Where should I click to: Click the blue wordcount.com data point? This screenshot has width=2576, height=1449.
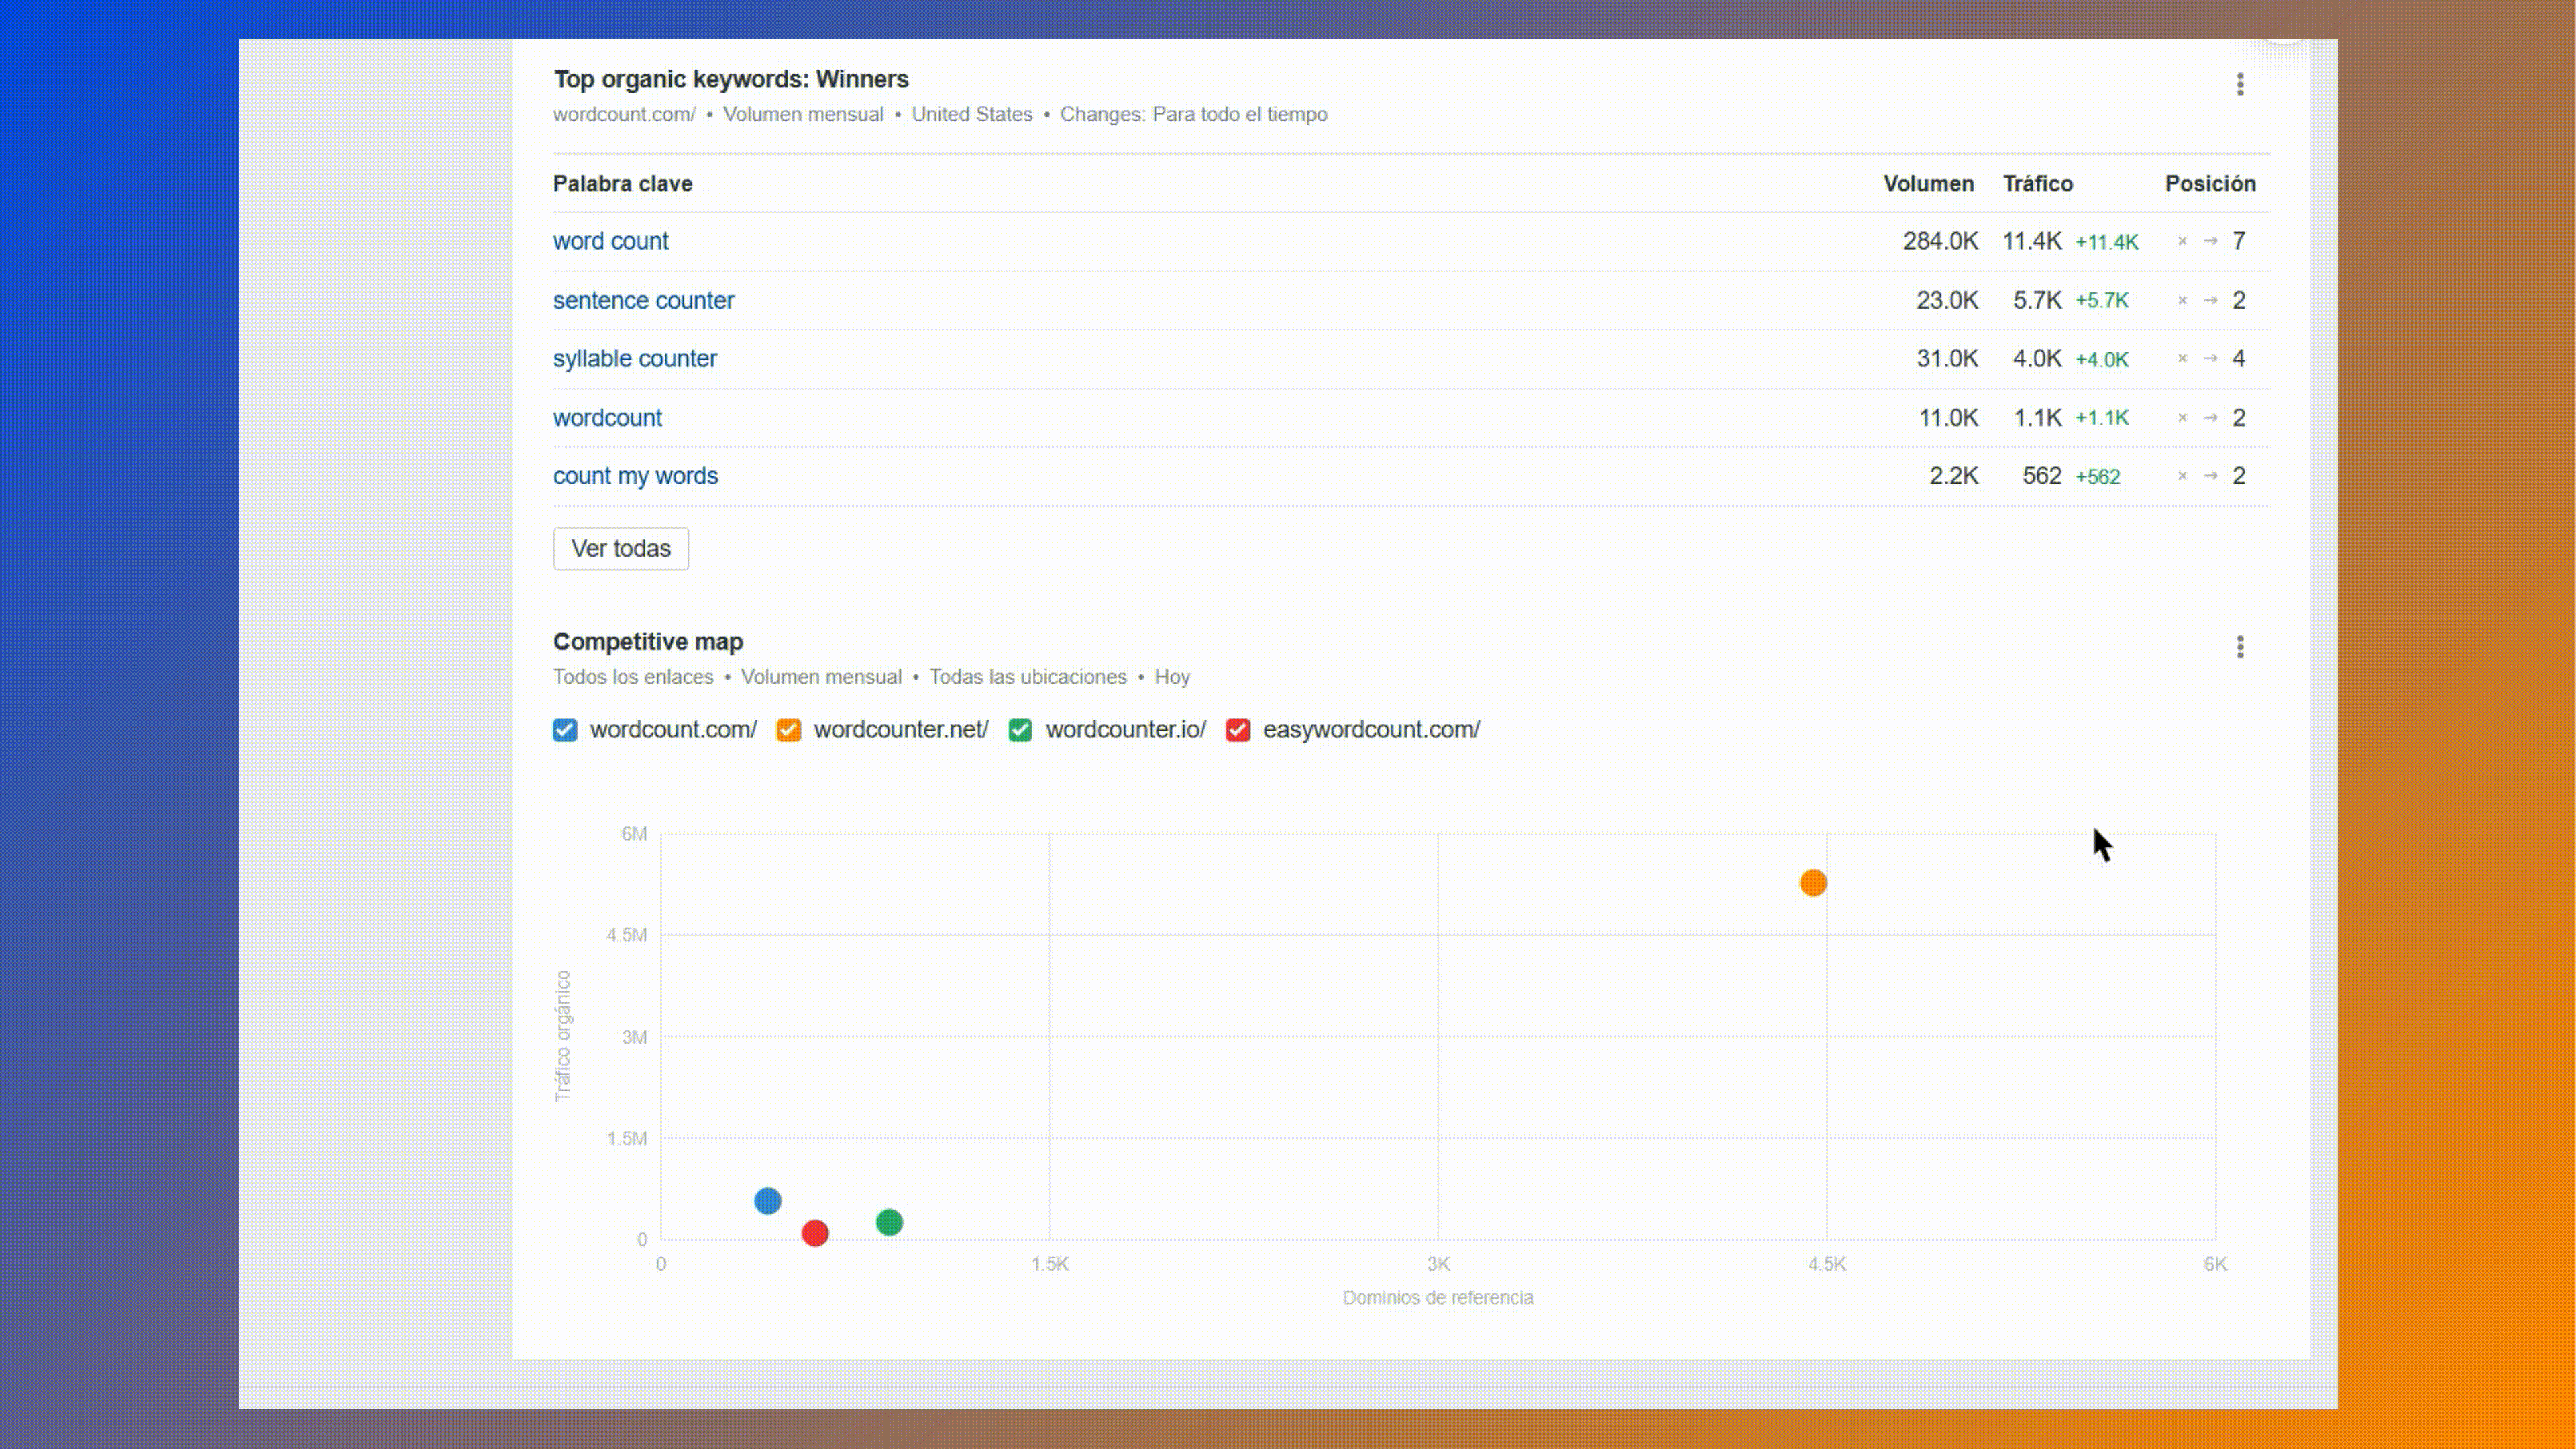(767, 1201)
